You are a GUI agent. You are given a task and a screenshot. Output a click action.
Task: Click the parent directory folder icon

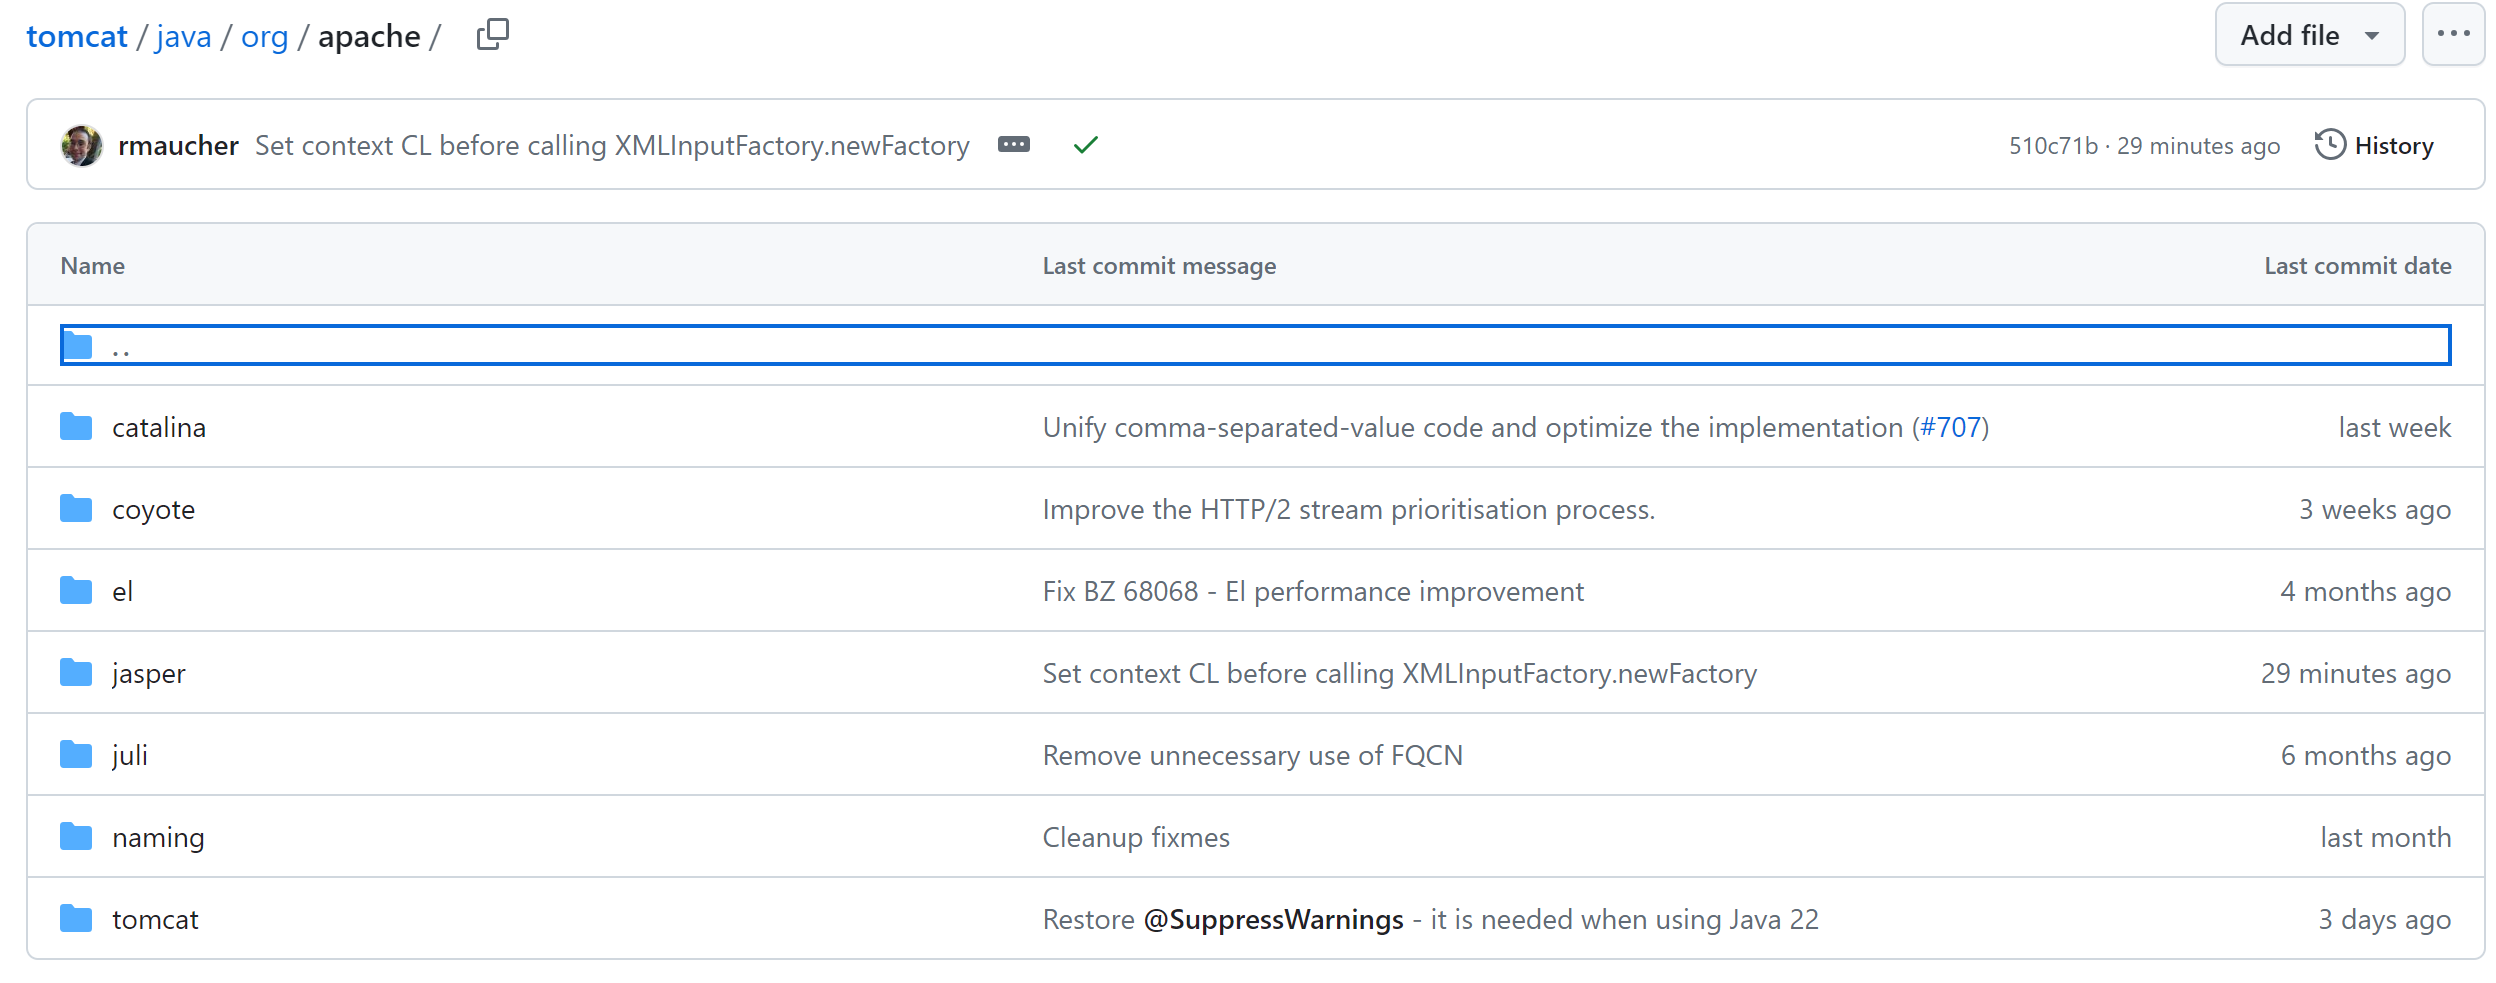point(78,346)
